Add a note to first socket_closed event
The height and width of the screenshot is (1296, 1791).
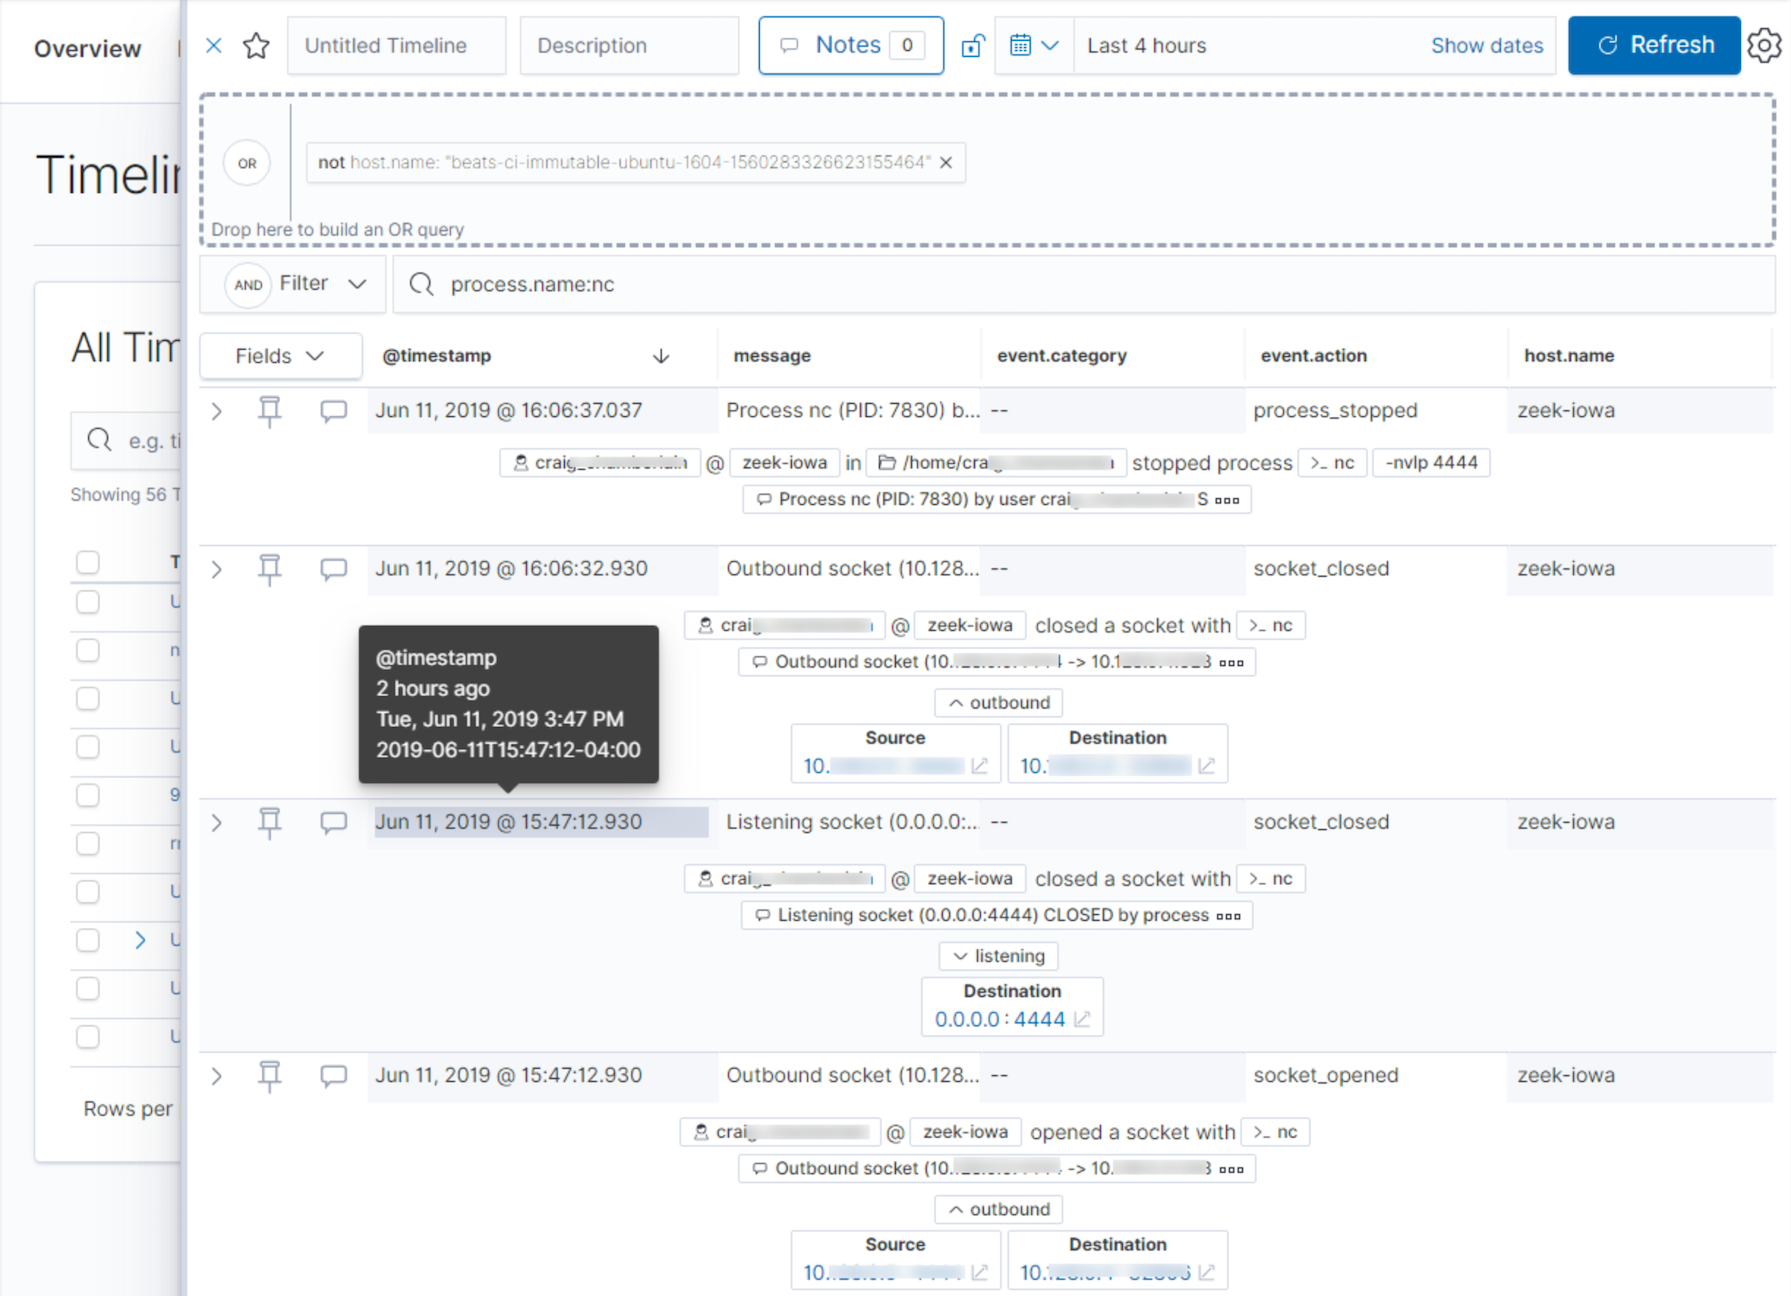click(x=333, y=569)
